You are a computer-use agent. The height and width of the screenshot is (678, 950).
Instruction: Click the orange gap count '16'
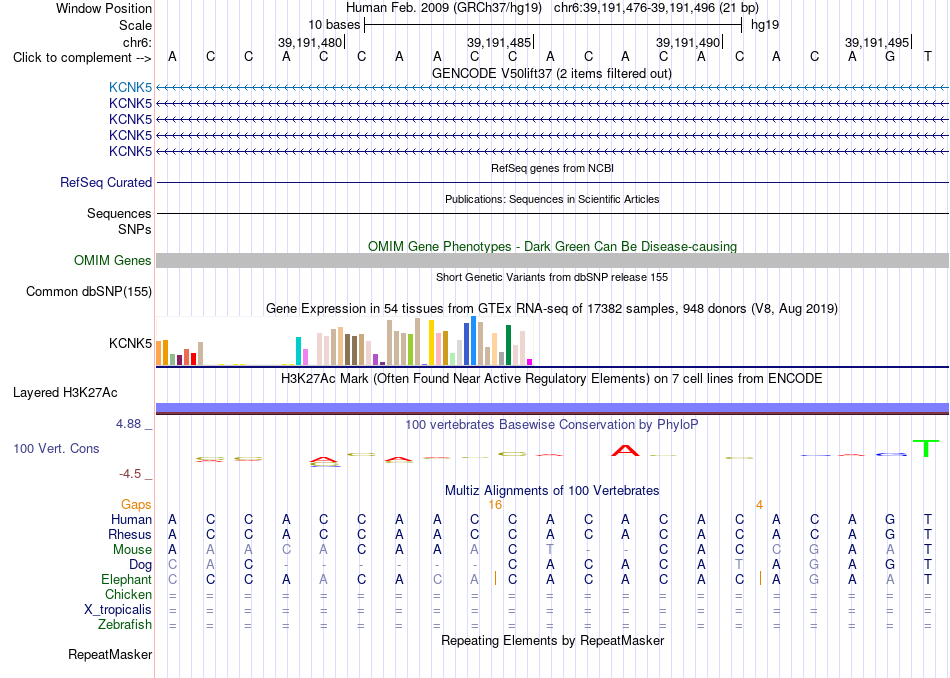(495, 505)
